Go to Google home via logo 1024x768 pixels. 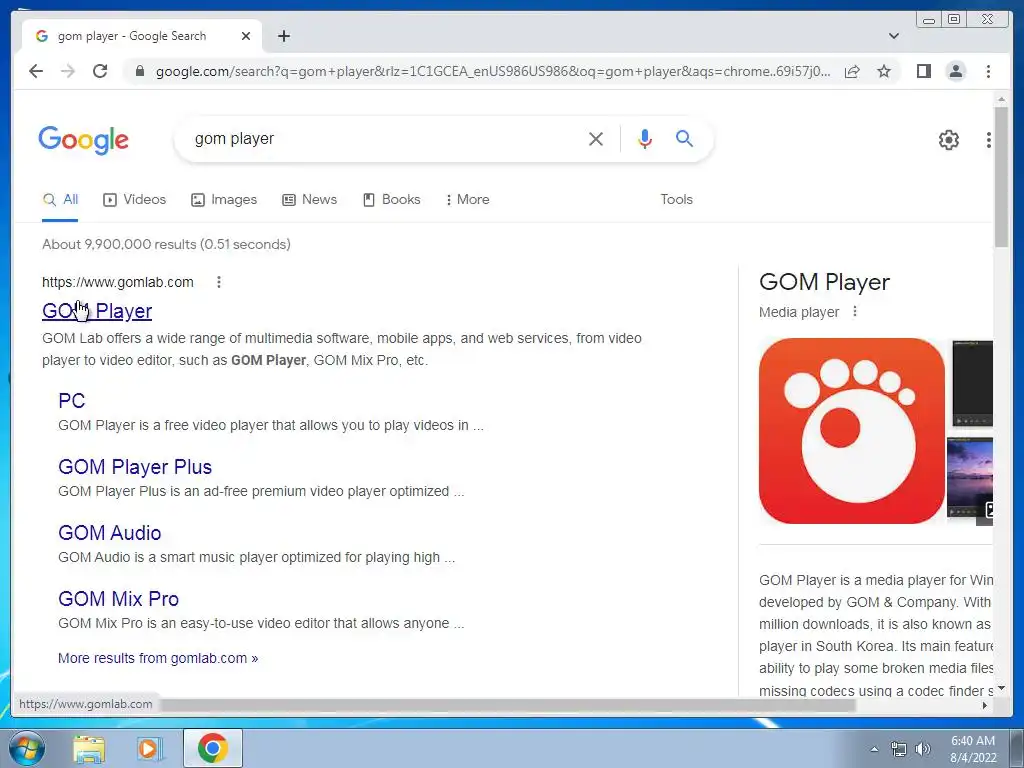[x=84, y=140]
